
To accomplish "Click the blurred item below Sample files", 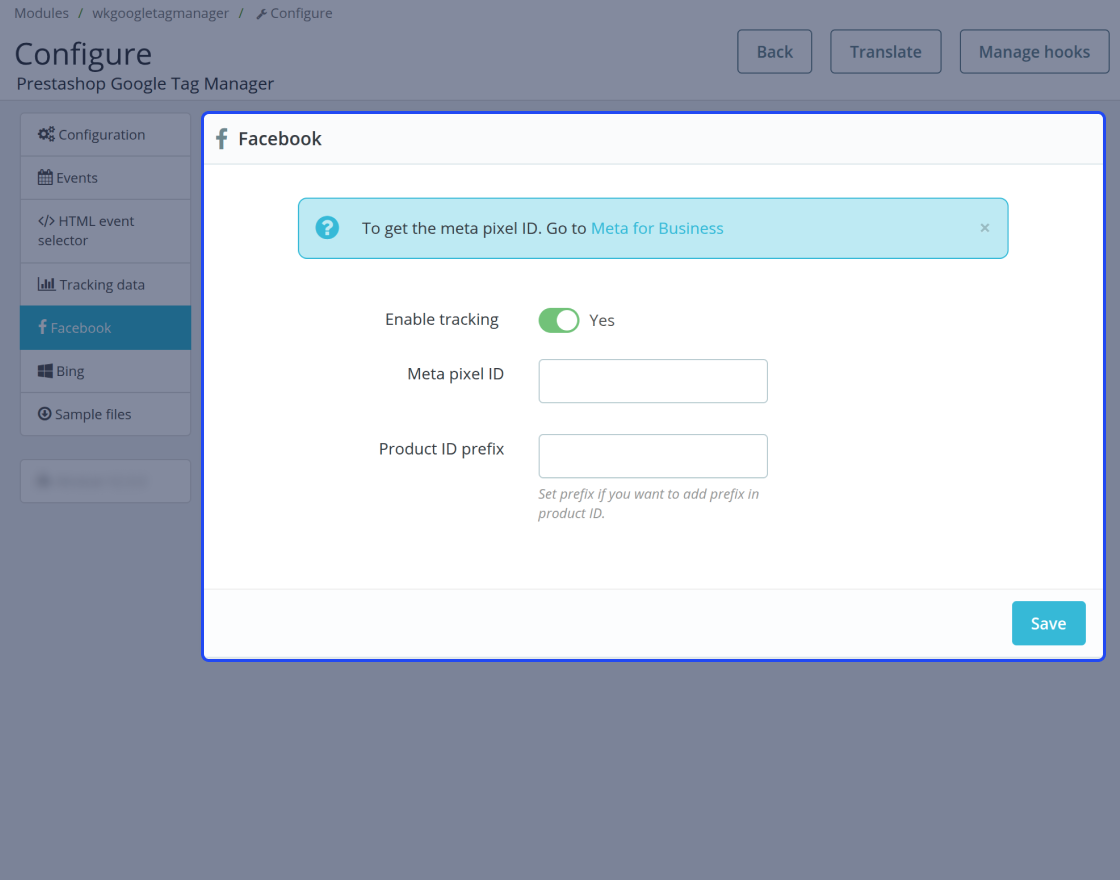I will coord(106,481).
